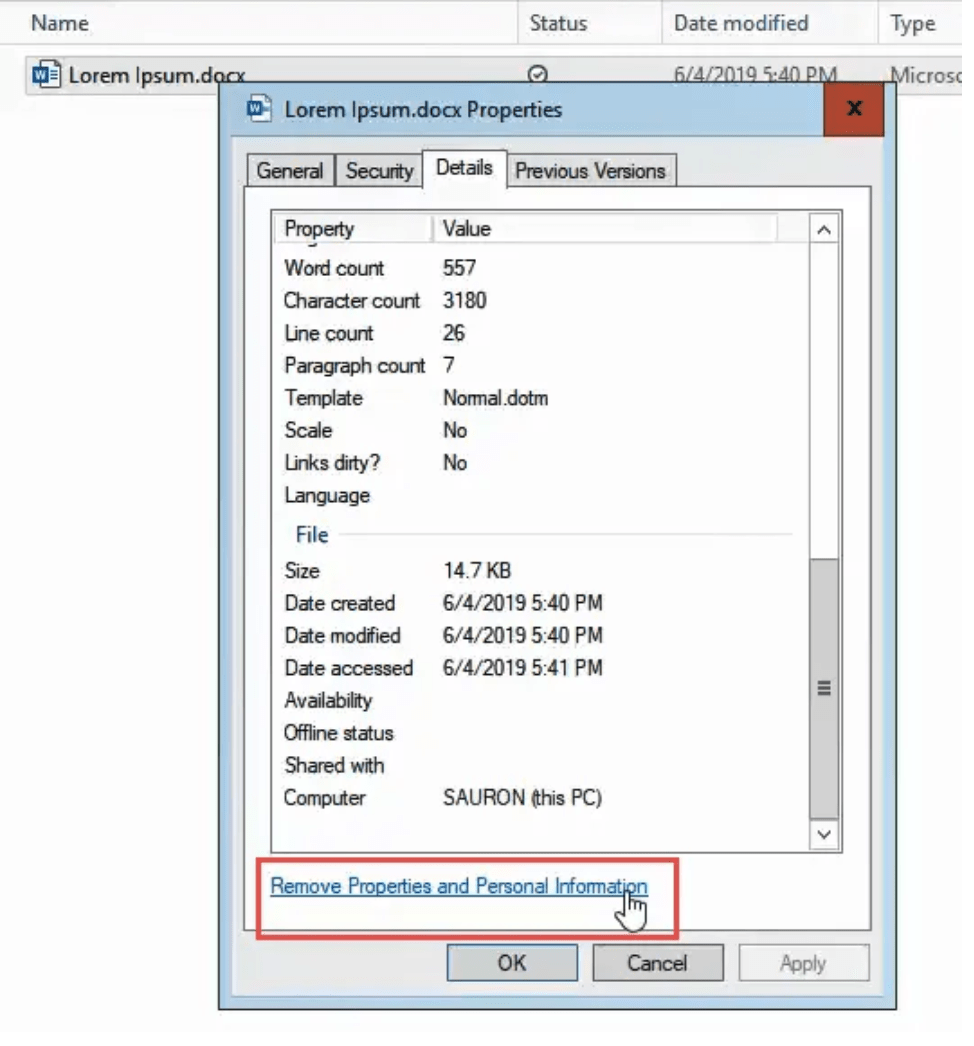
Task: Select the Lorem Ipsum.docx file name in Explorer
Action: pyautogui.click(x=157, y=75)
